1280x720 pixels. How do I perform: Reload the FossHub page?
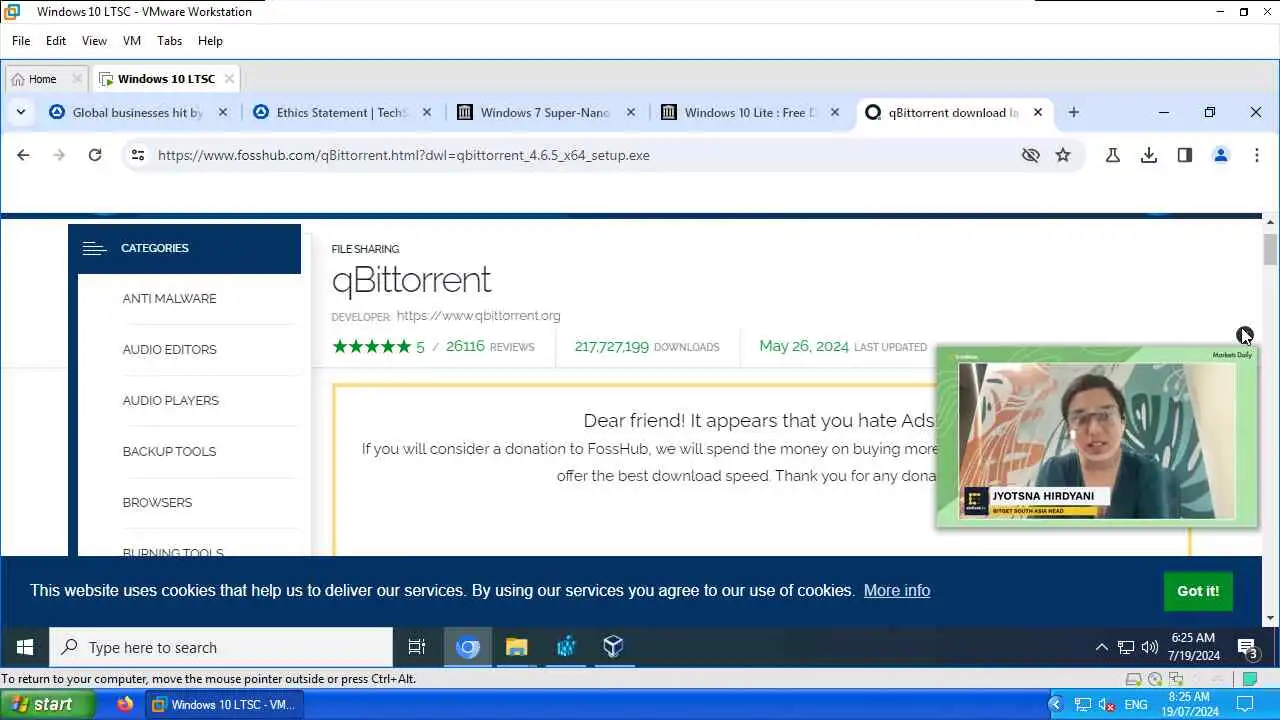pos(95,155)
